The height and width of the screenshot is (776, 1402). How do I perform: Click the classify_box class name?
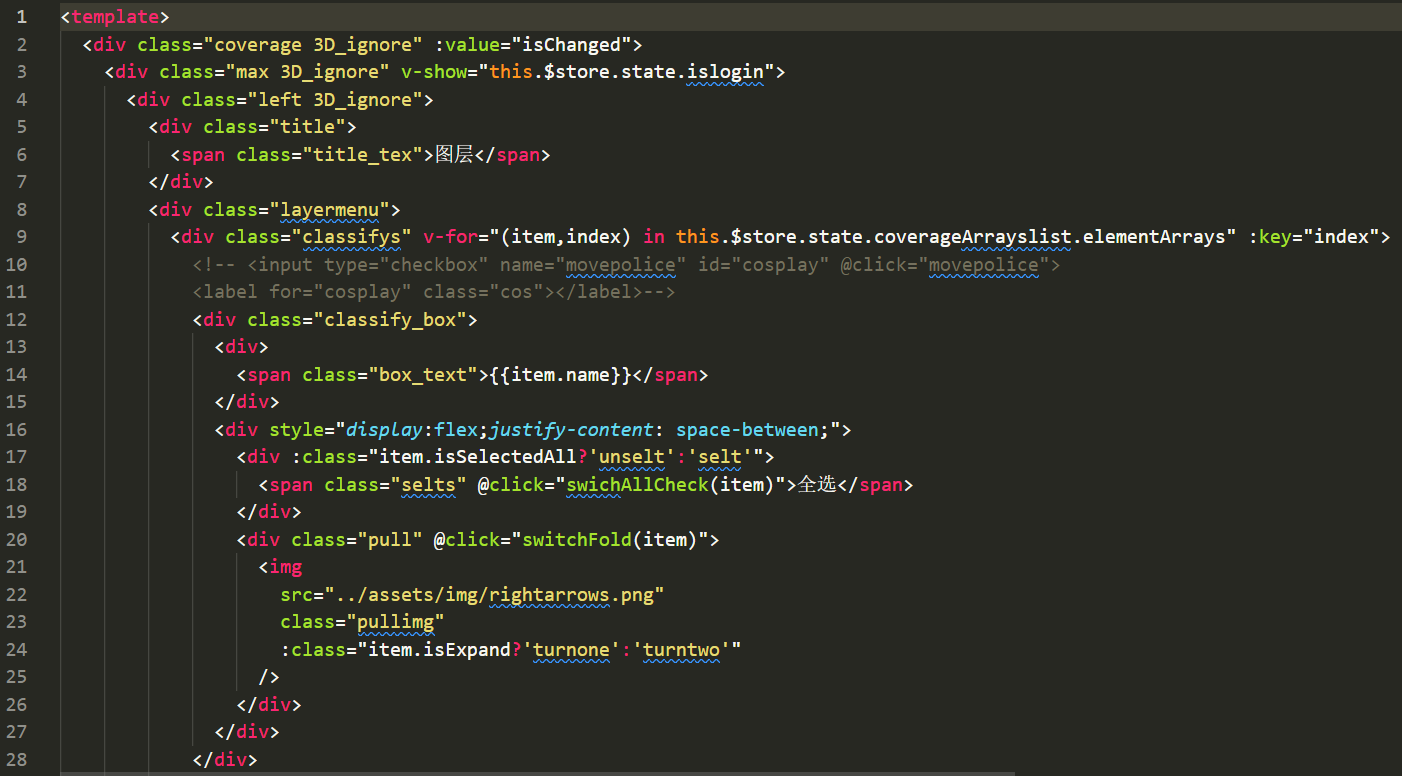tap(391, 320)
